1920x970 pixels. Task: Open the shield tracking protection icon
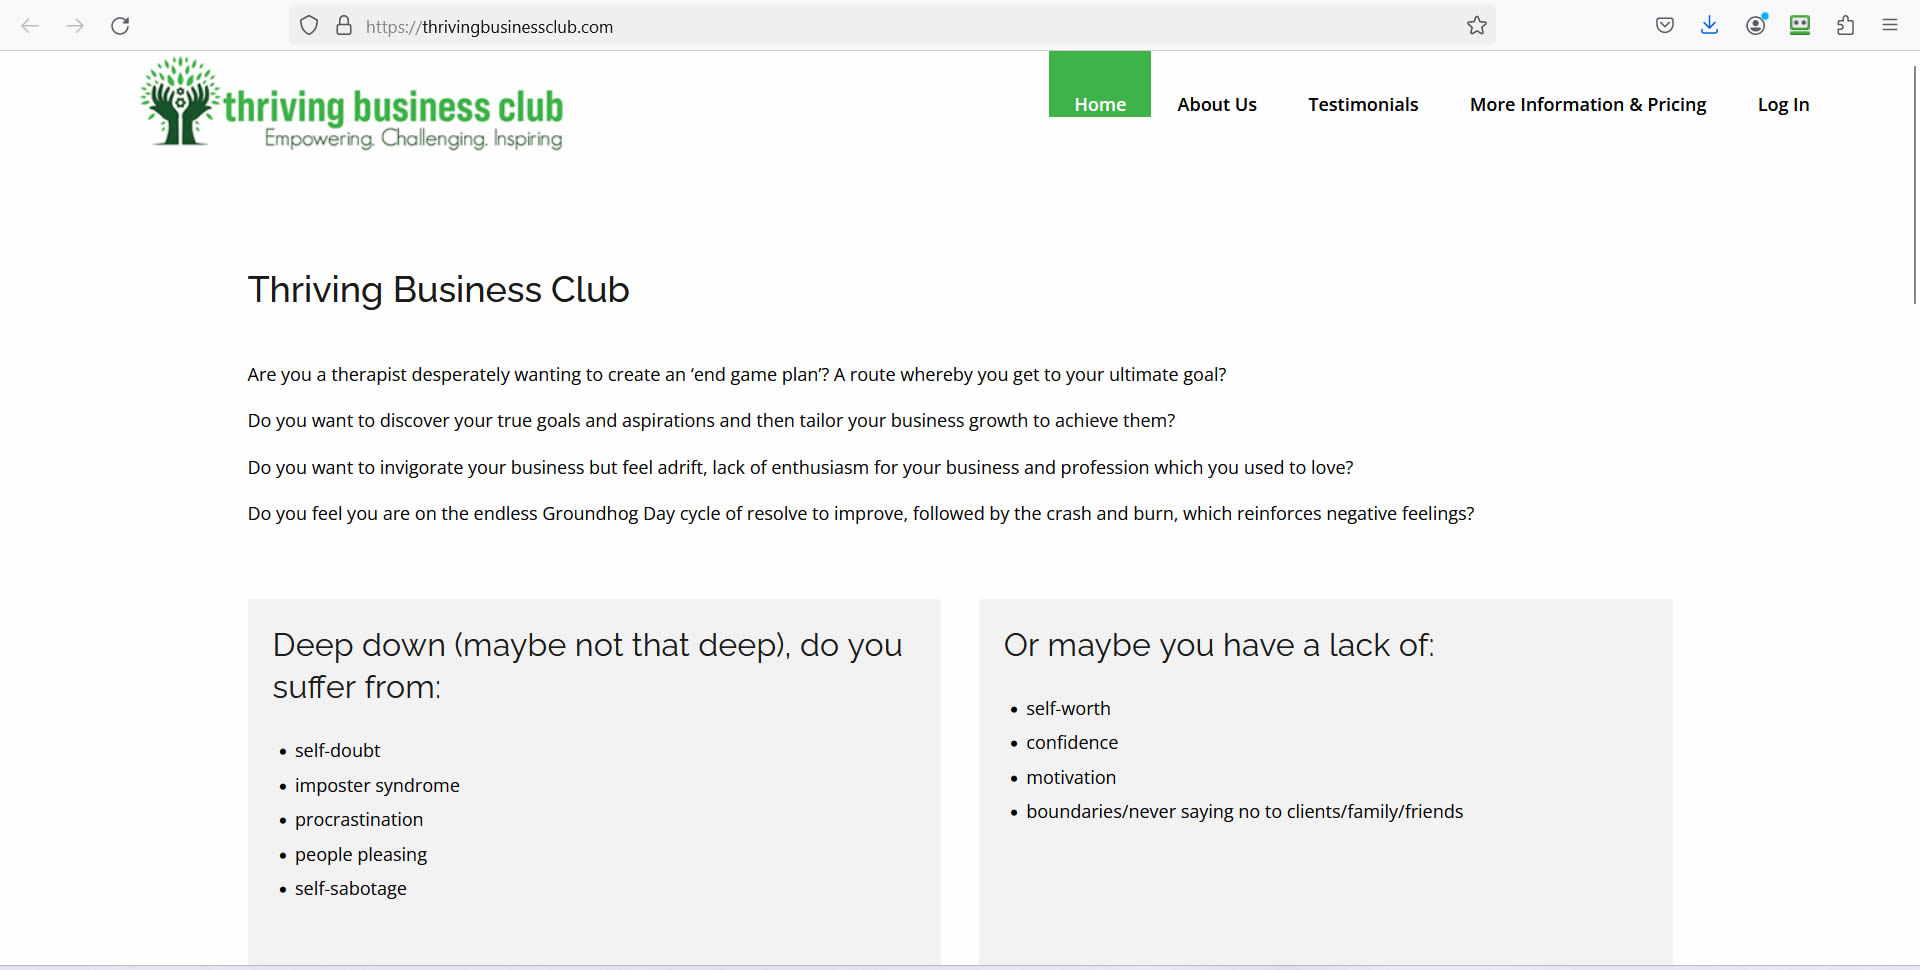(x=309, y=26)
